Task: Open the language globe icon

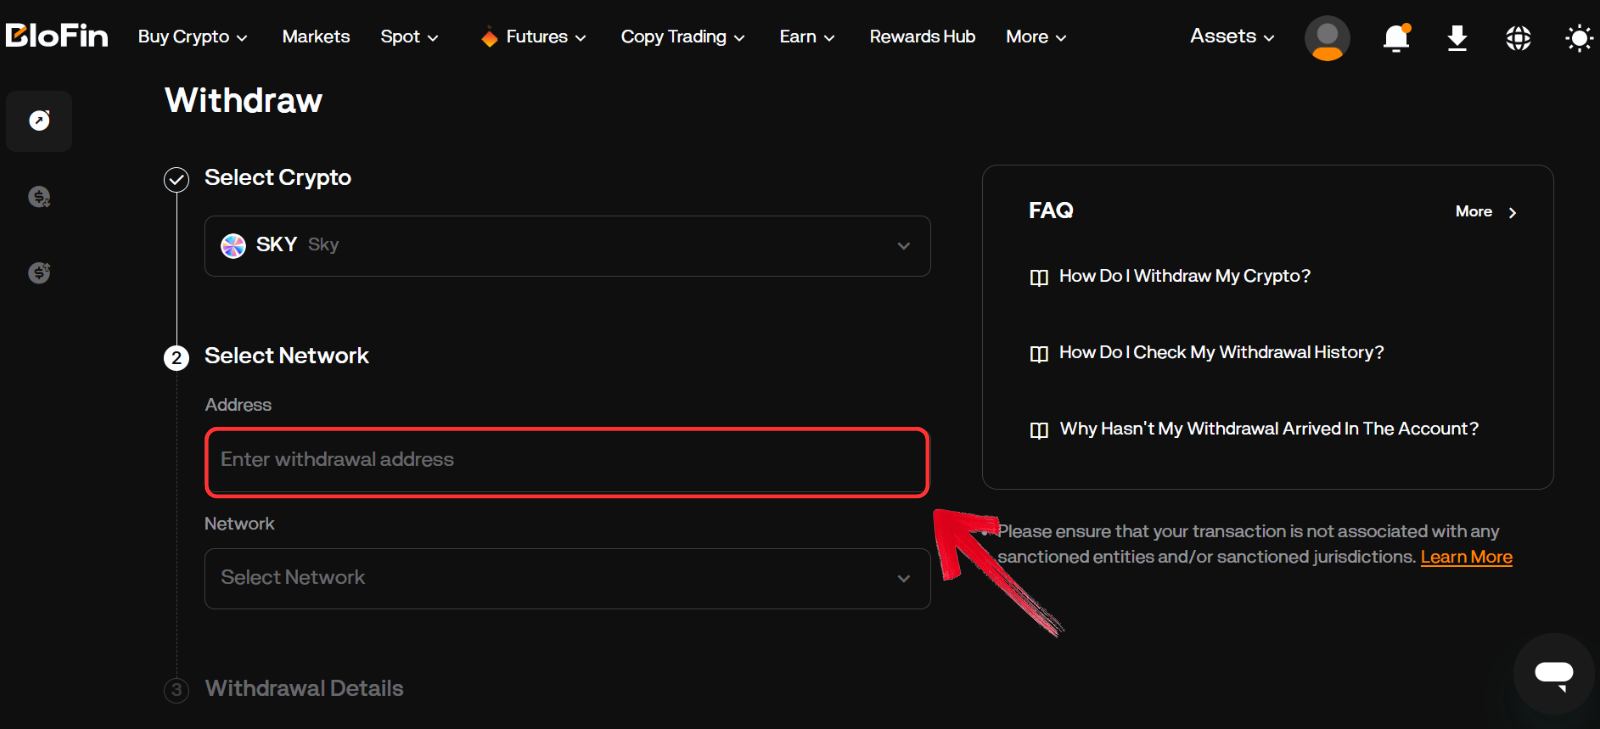Action: click(1518, 38)
